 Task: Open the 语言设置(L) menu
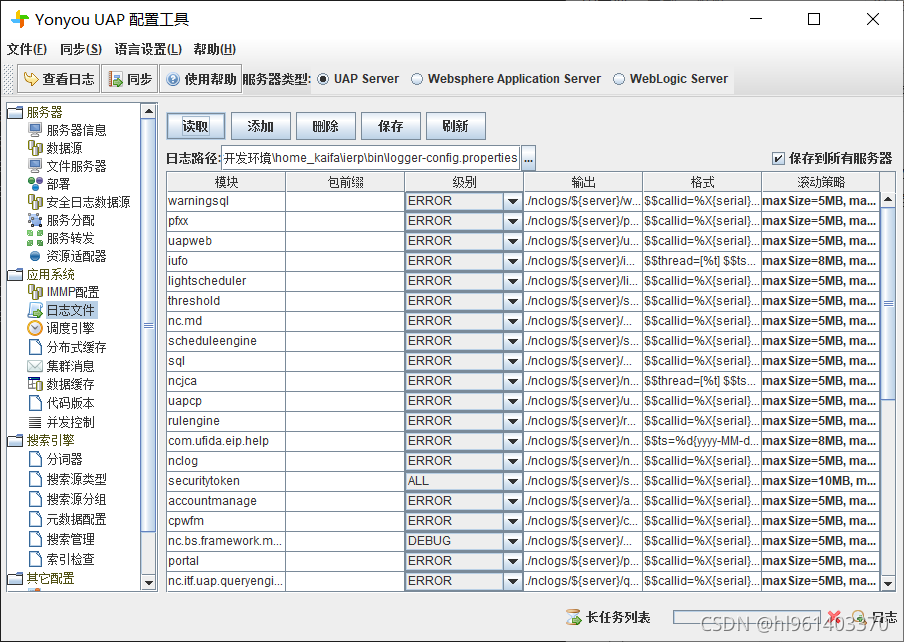(148, 49)
